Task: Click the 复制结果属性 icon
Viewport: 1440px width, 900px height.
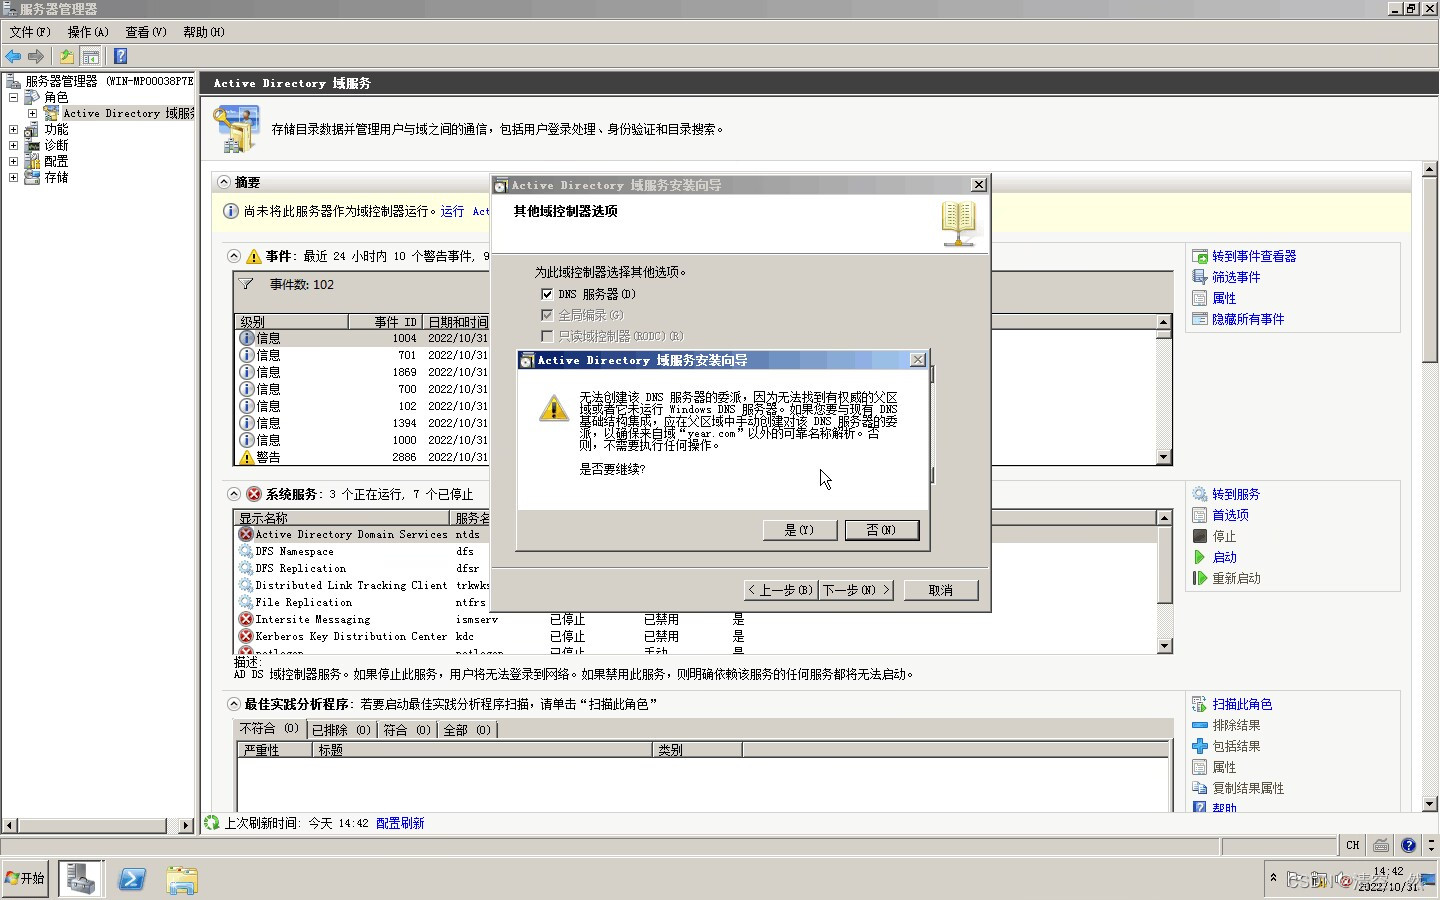Action: point(1200,788)
